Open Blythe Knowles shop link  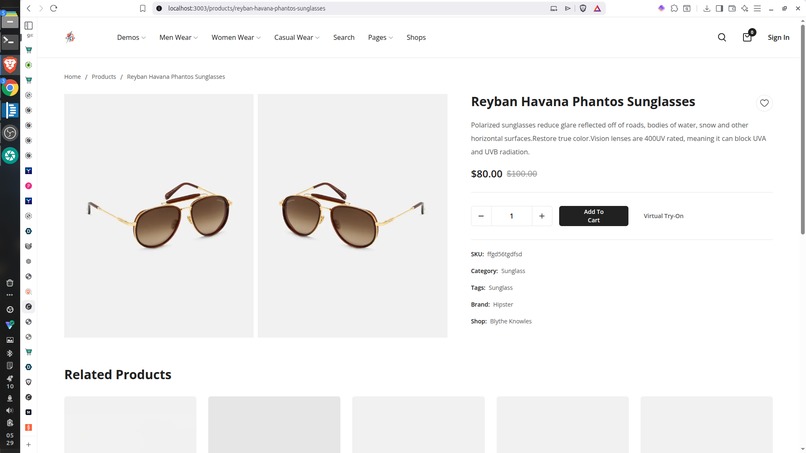[x=510, y=321]
